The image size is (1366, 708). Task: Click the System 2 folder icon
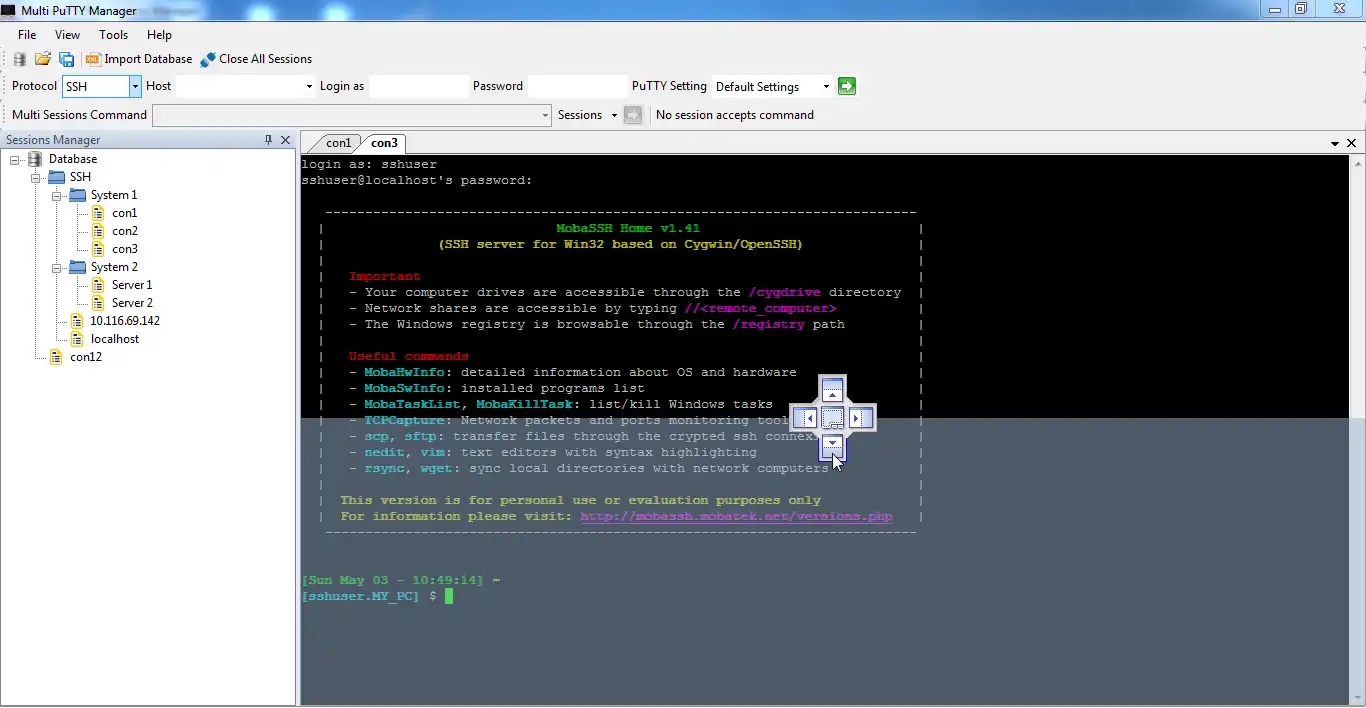77,267
